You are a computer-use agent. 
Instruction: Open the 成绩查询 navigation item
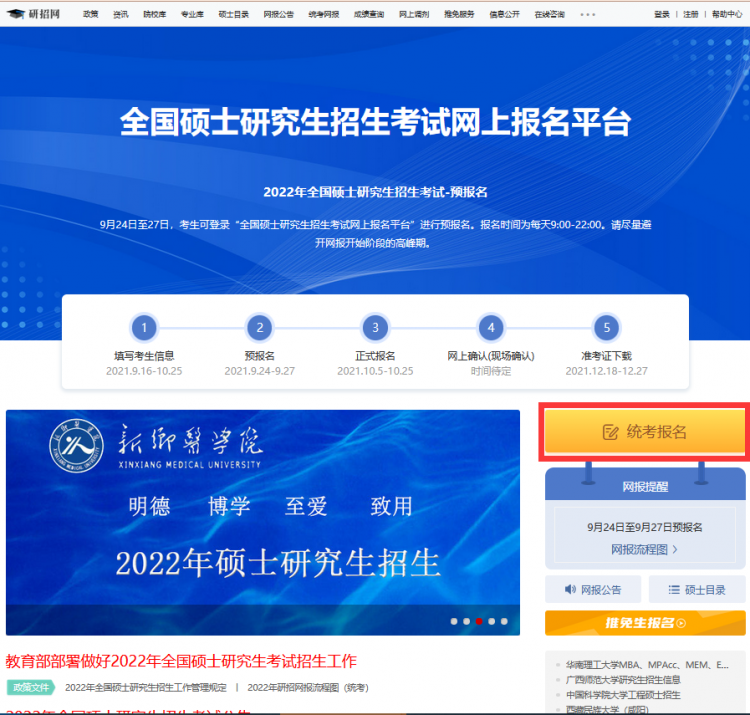click(368, 15)
